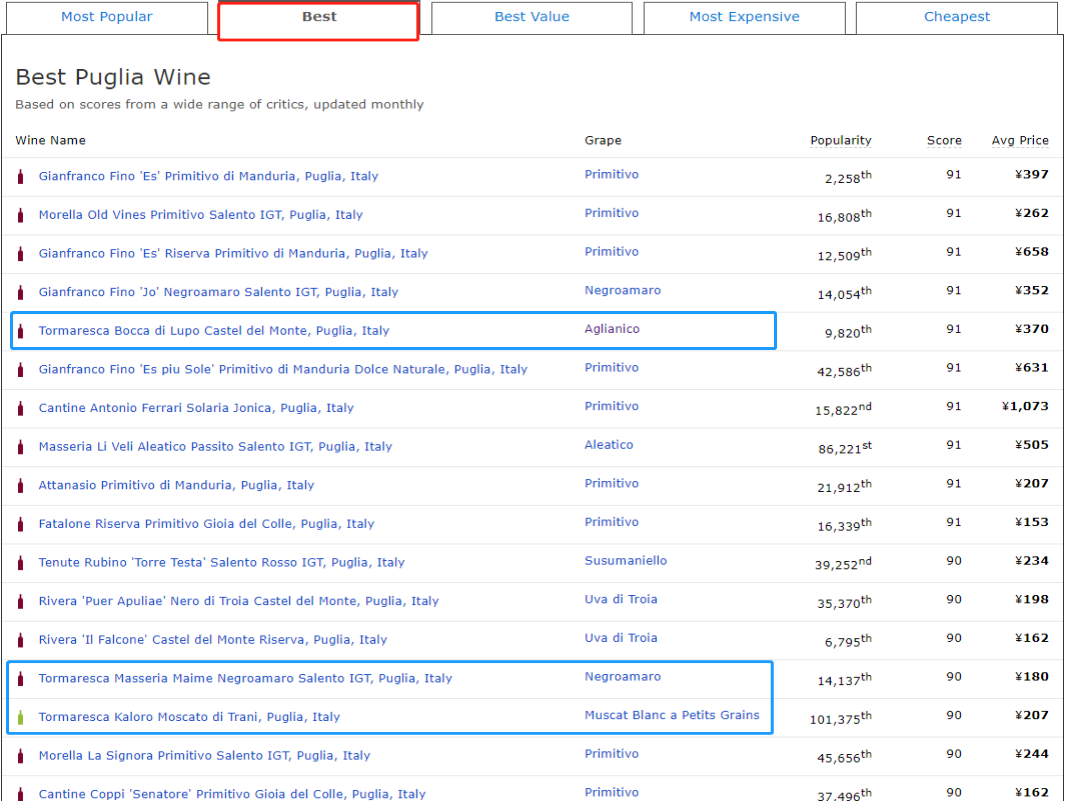This screenshot has width=1065, height=801.
Task: Click Uva di Troia grape for Rivera 'Il Falcone'
Action: [621, 638]
